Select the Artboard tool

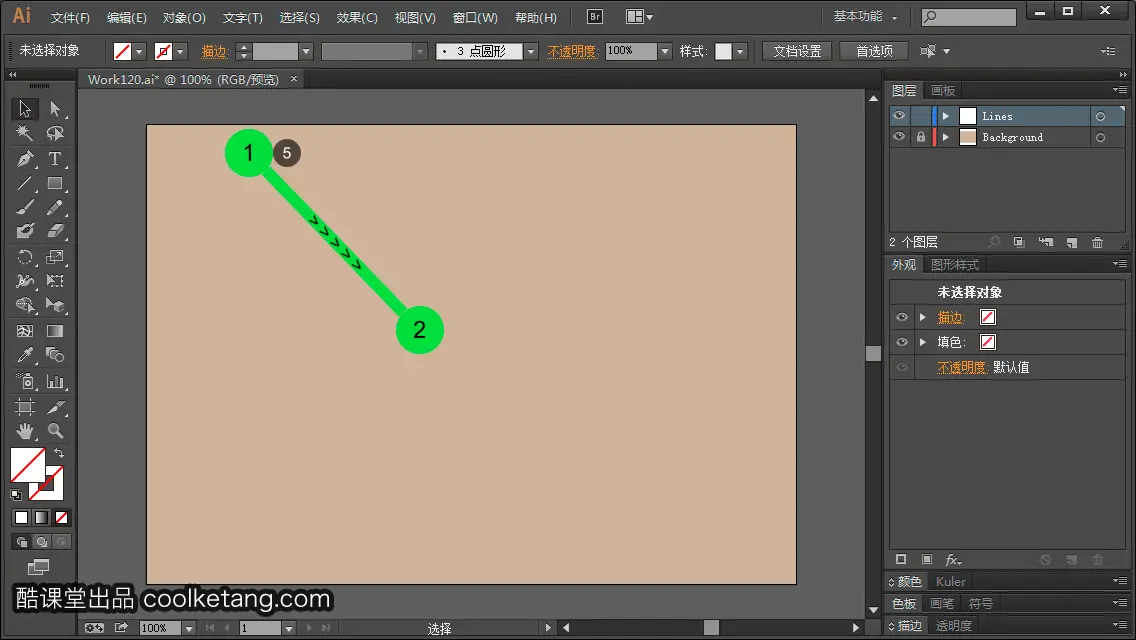pos(25,407)
